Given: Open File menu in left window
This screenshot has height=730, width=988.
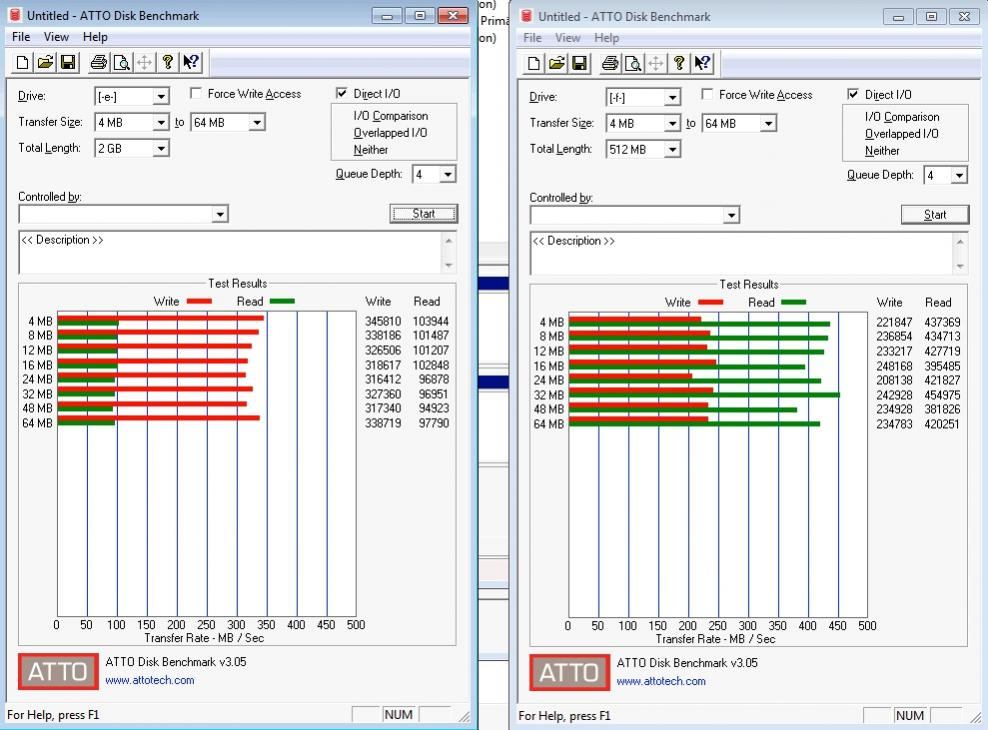Looking at the screenshot, I should tap(21, 37).
